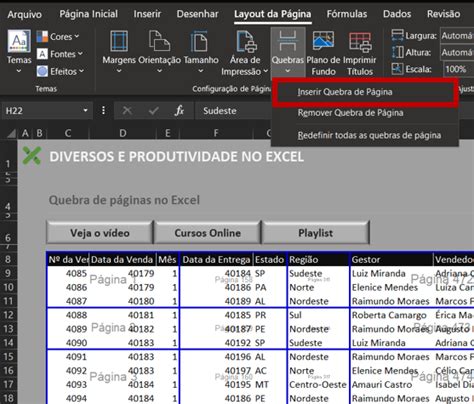Select column C header
Viewport: 474px width, 404px height.
click(x=68, y=133)
